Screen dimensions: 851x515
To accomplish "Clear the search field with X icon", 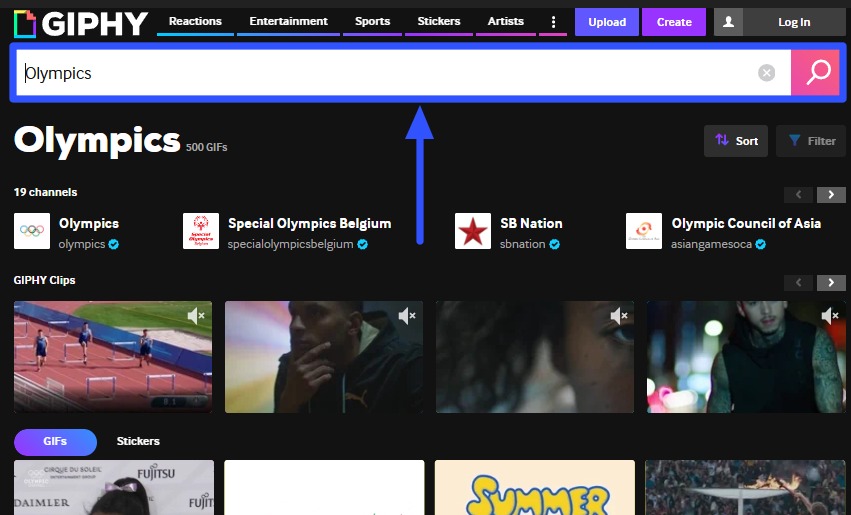I will 766,72.
